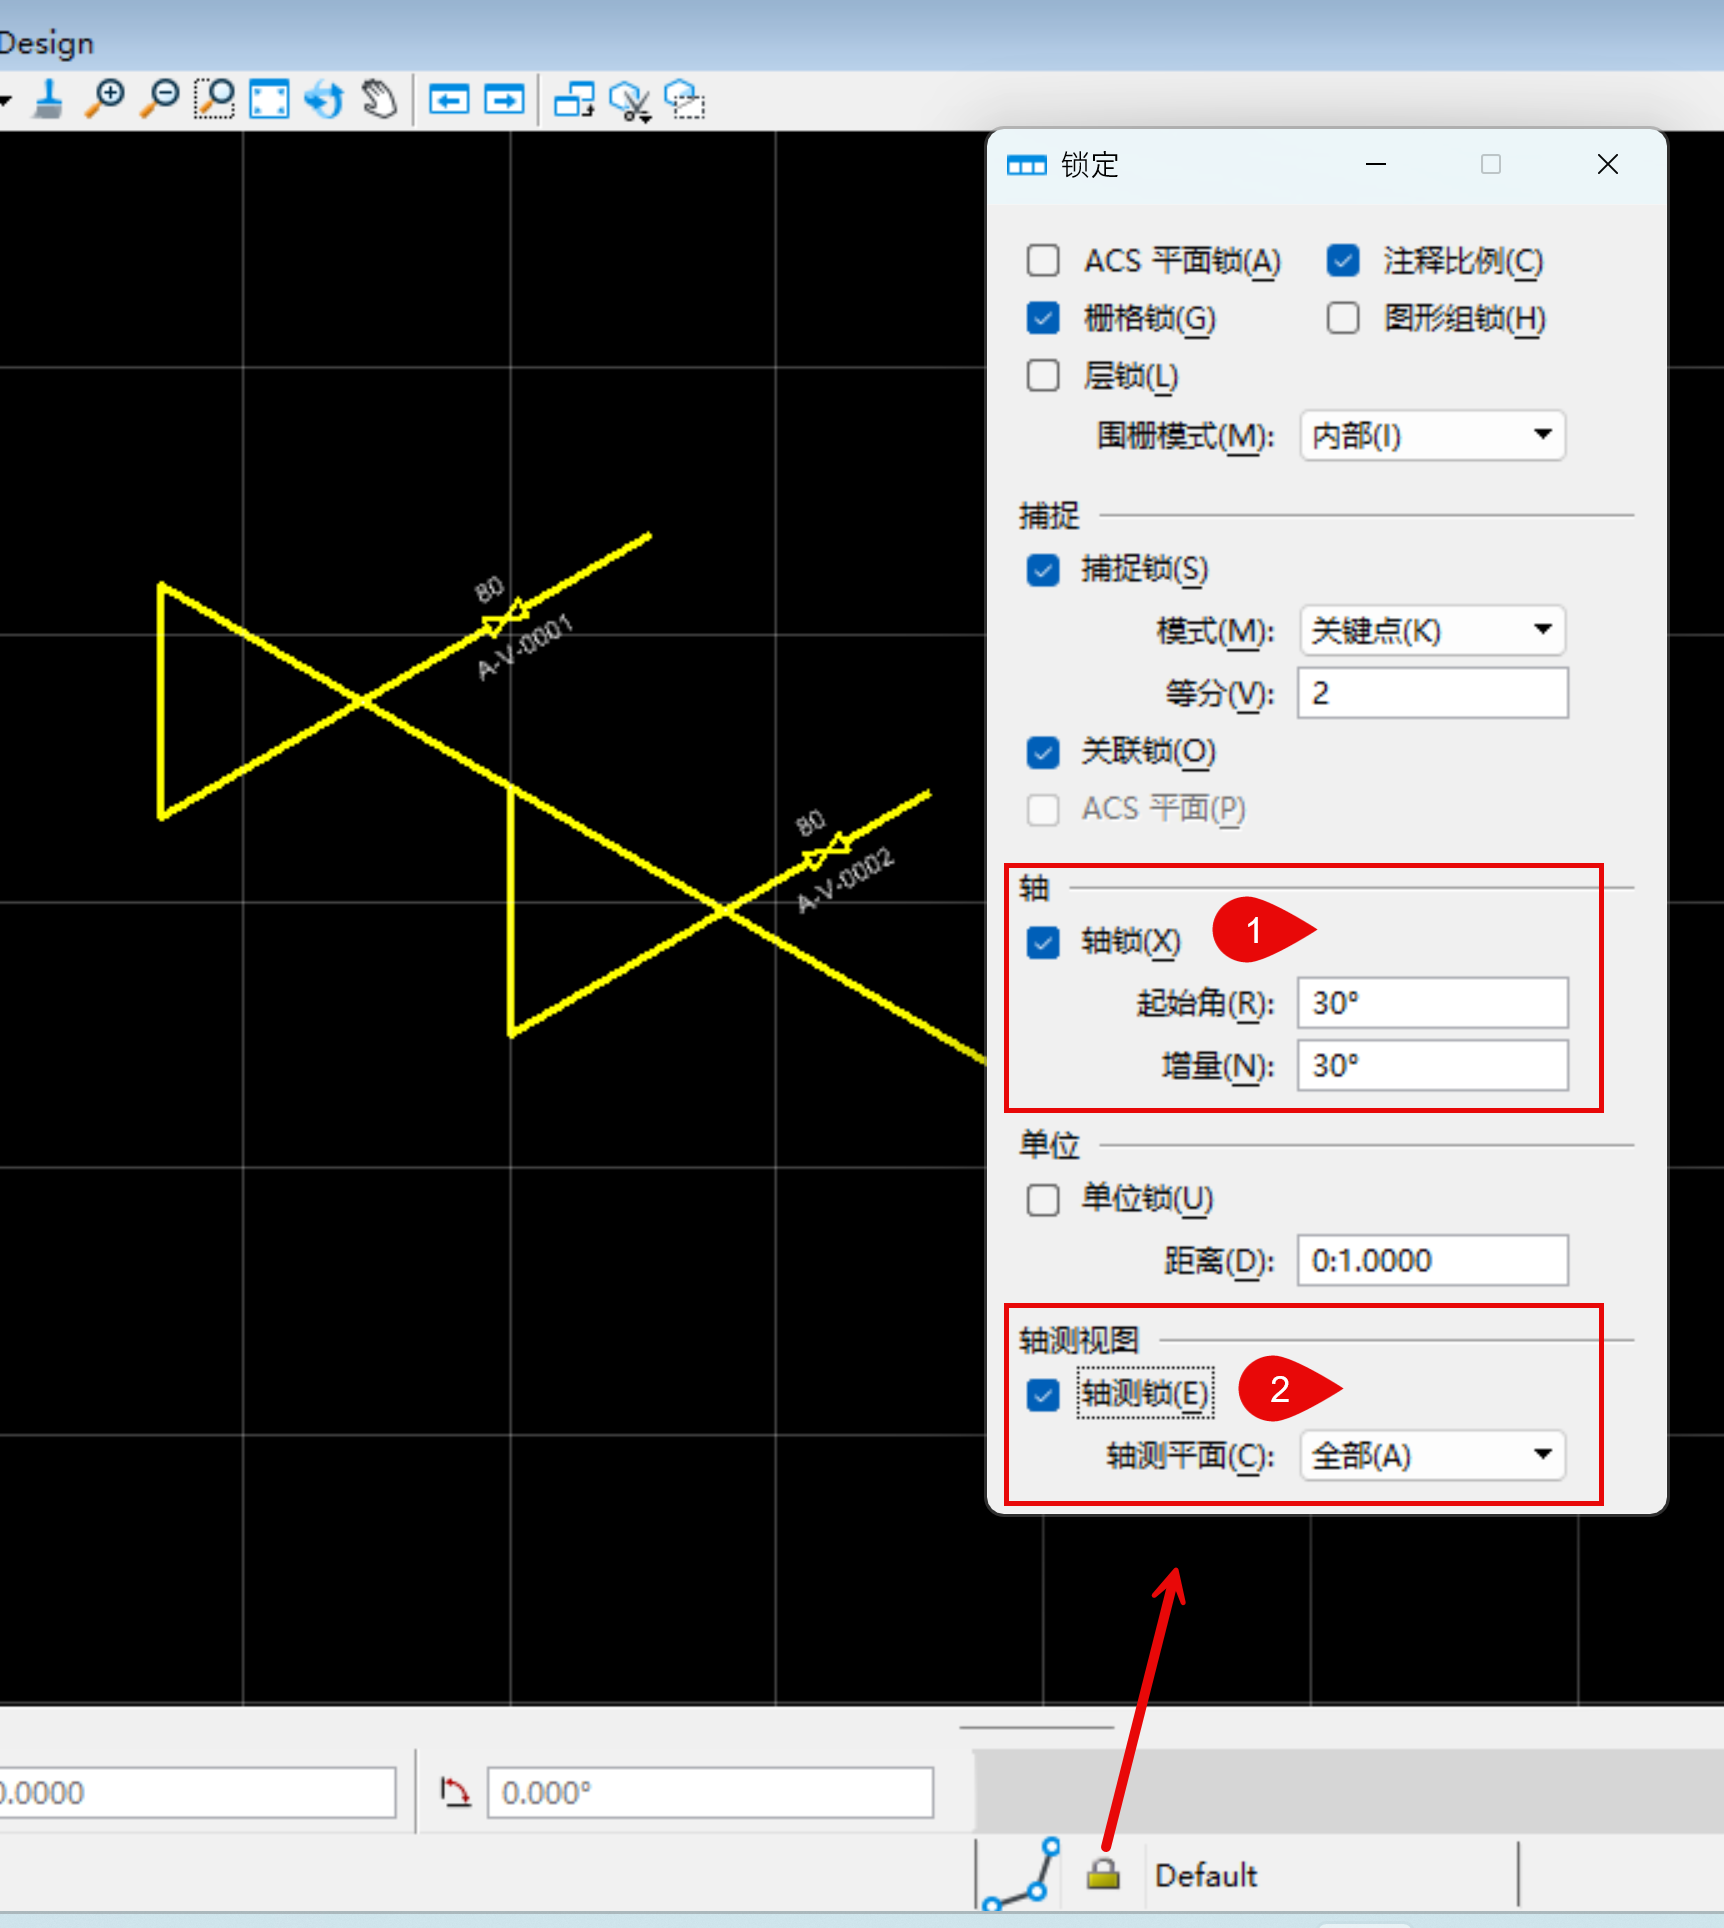Check the 层锁(L) option

1043,376
